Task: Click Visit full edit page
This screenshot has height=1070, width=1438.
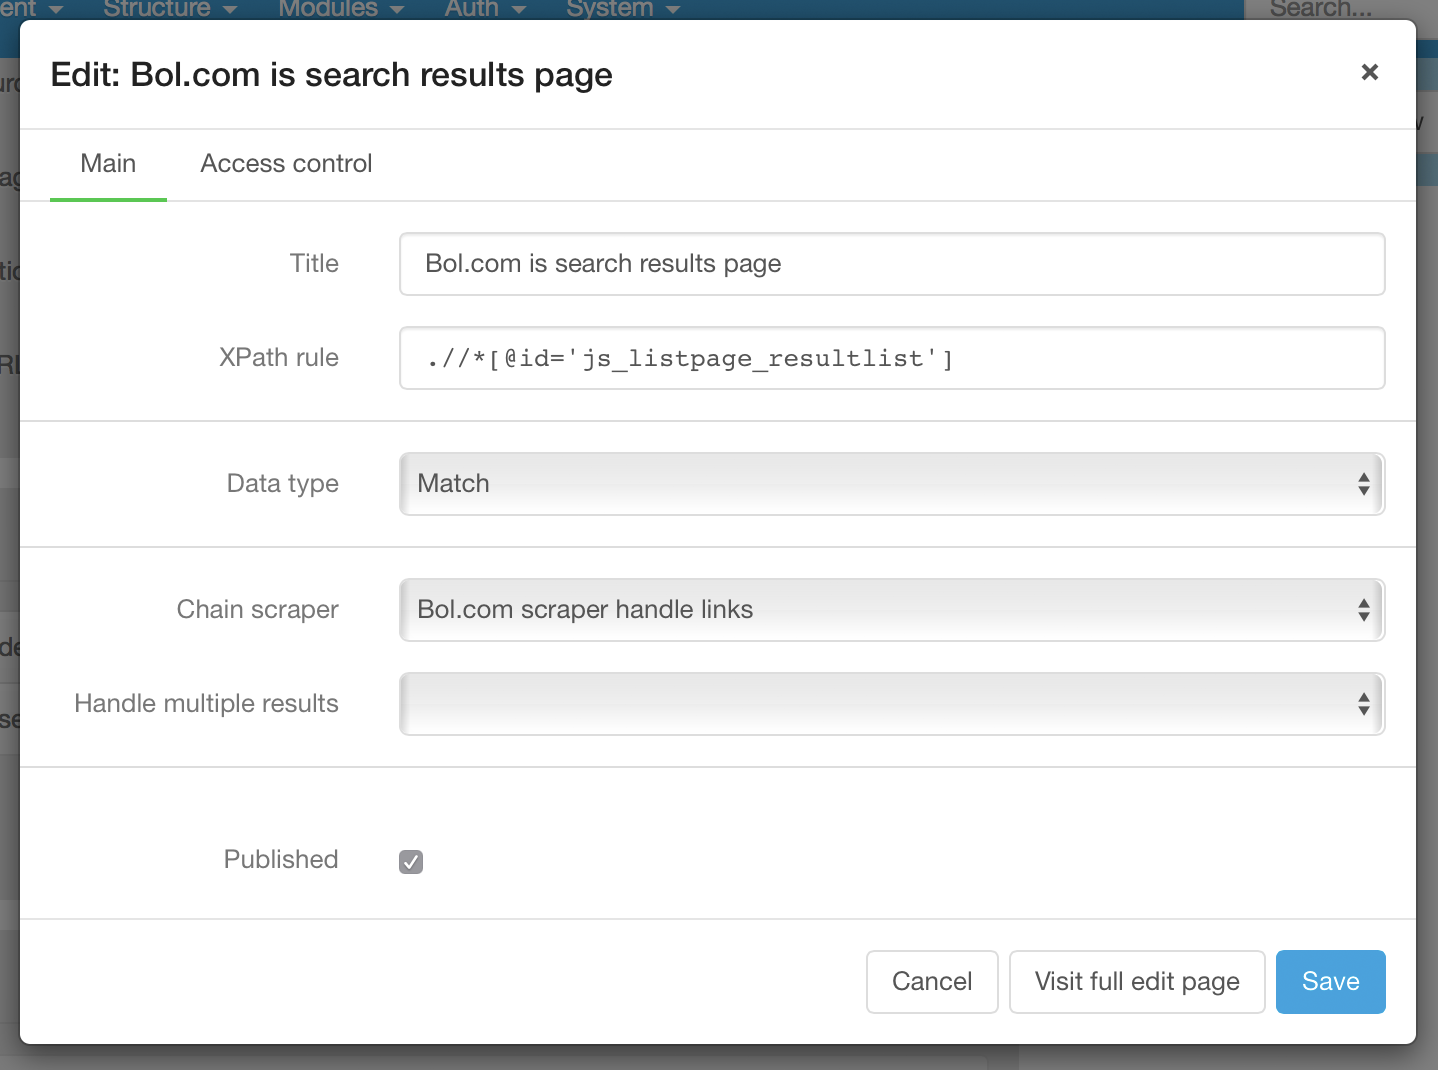Action: 1136,982
